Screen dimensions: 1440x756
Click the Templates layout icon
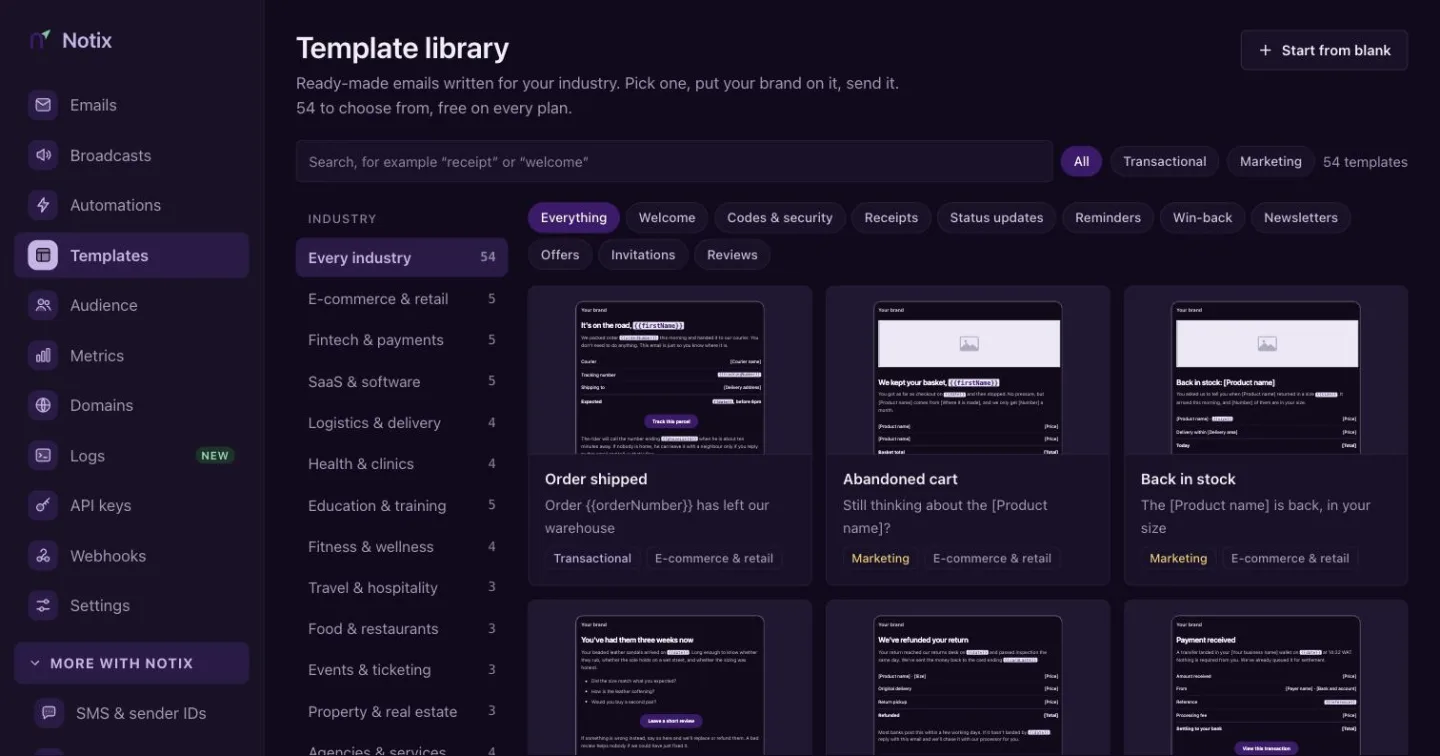pos(43,255)
